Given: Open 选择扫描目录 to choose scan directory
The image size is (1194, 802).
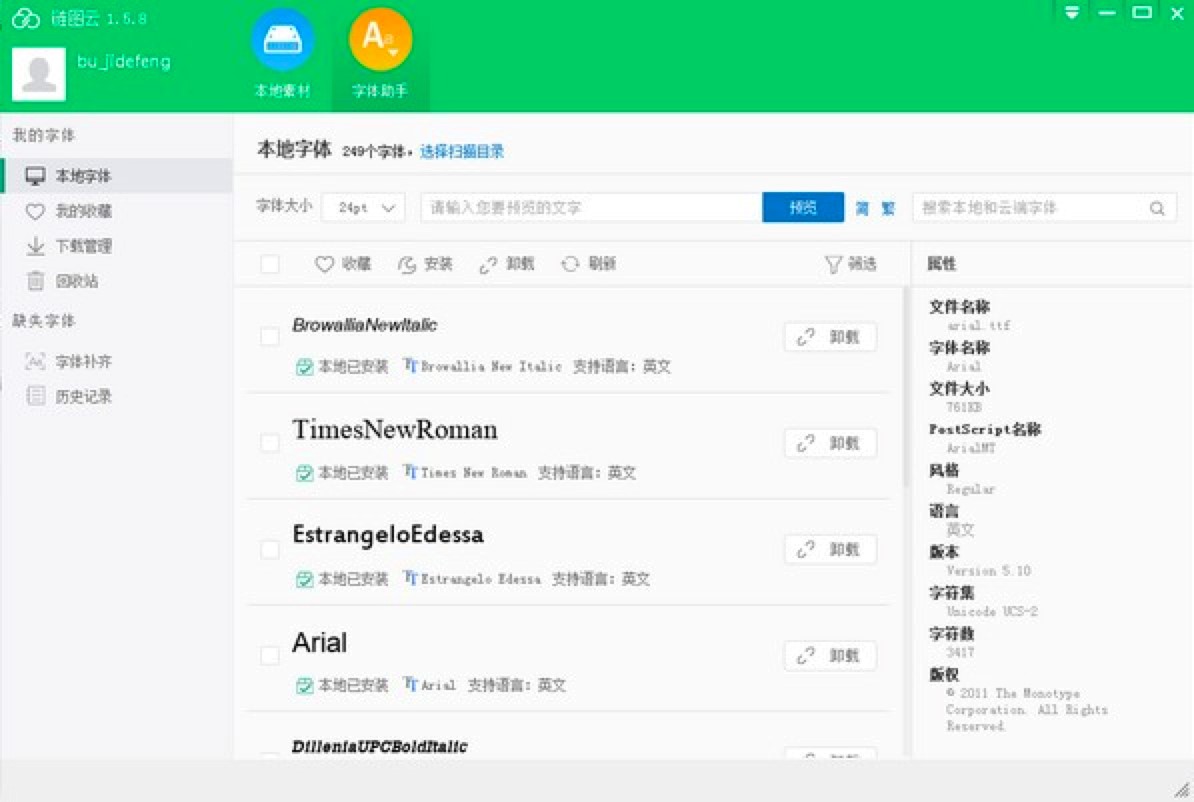Looking at the screenshot, I should (x=466, y=151).
